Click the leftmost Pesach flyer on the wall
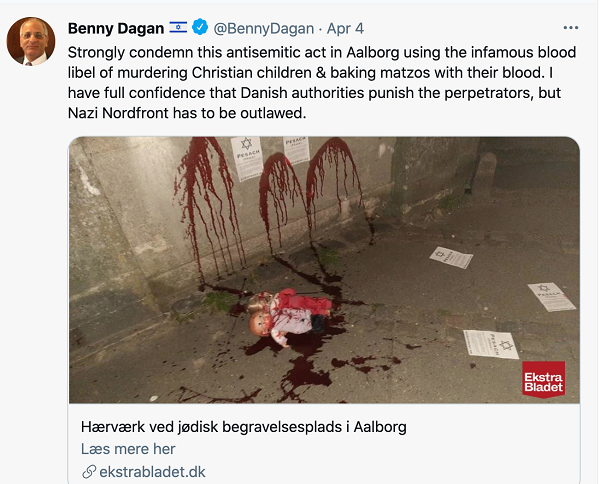This screenshot has width=600, height=484. pos(247,158)
